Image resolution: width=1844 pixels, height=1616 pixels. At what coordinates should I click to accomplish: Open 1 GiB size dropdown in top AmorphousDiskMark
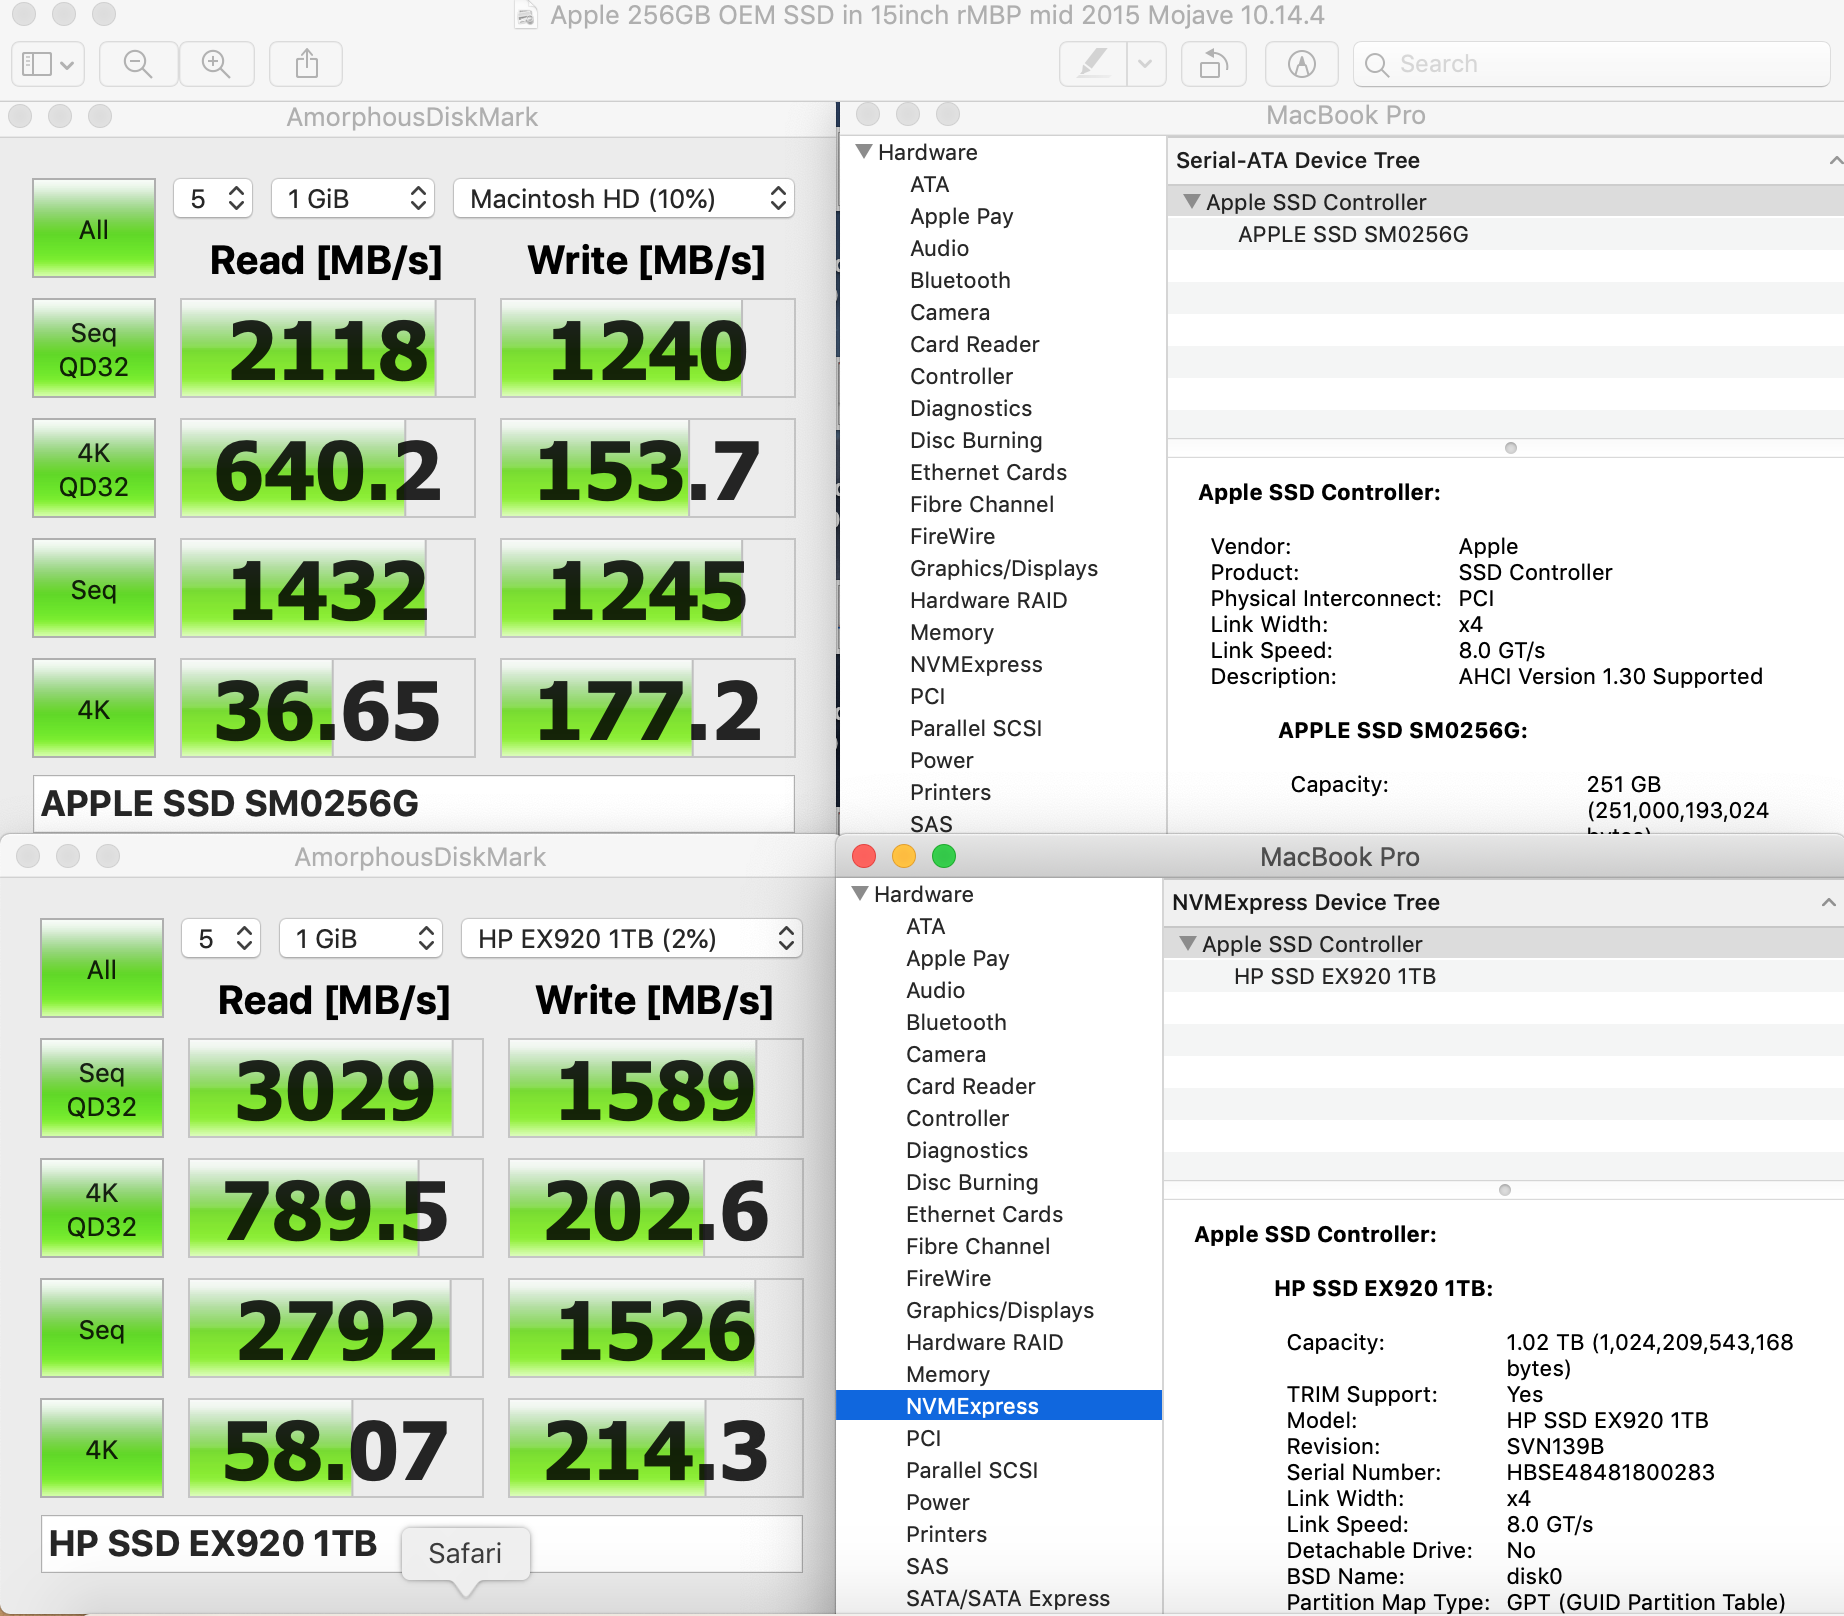click(x=353, y=198)
